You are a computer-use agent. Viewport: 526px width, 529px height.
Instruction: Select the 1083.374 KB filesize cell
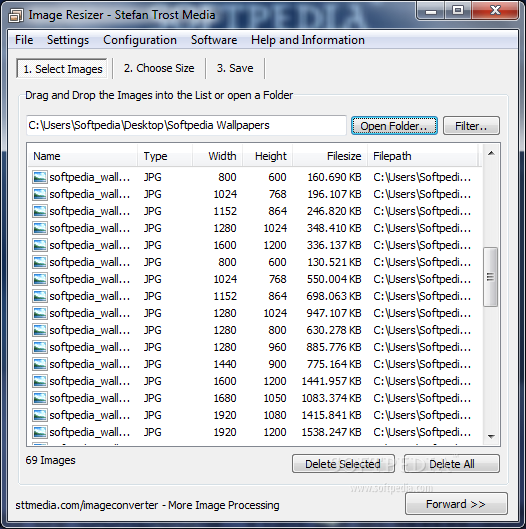point(331,398)
